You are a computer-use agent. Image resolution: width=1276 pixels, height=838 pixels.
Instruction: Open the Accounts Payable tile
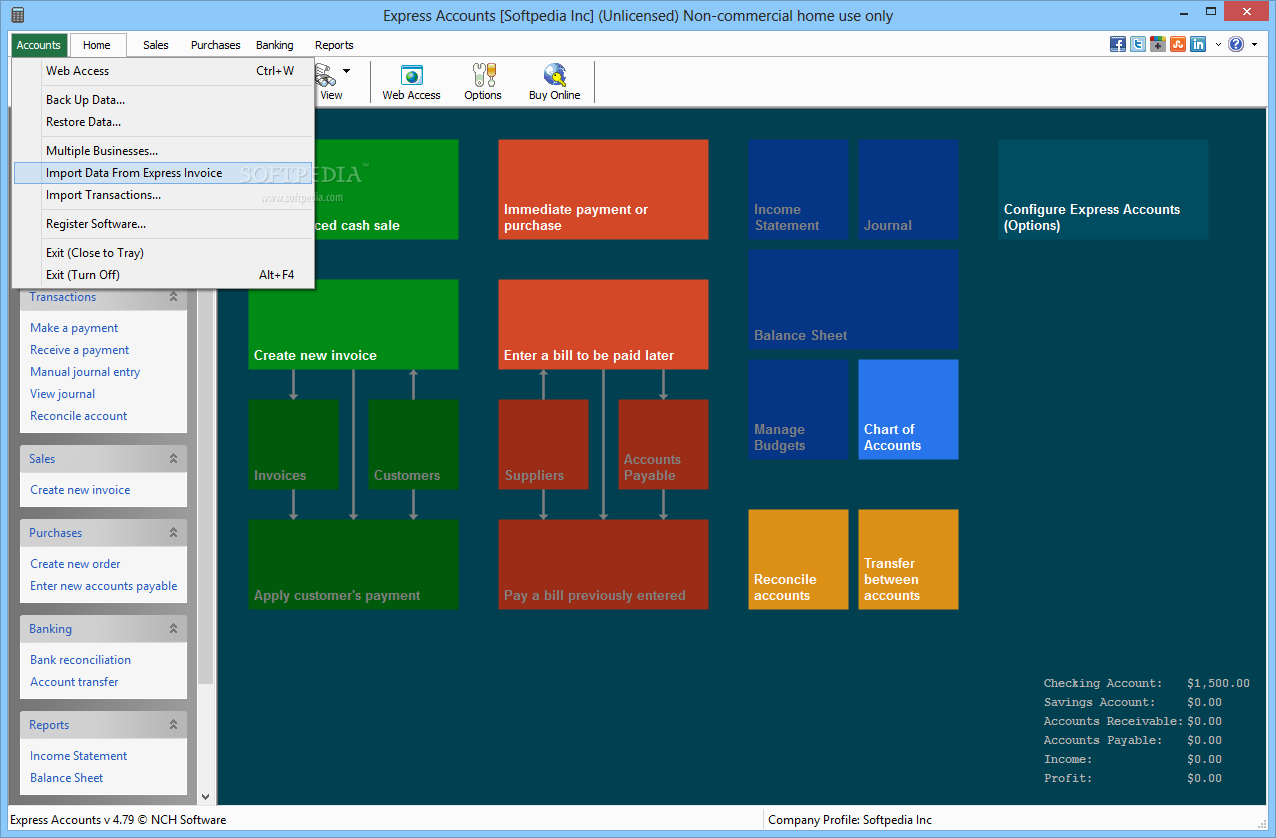pos(663,444)
